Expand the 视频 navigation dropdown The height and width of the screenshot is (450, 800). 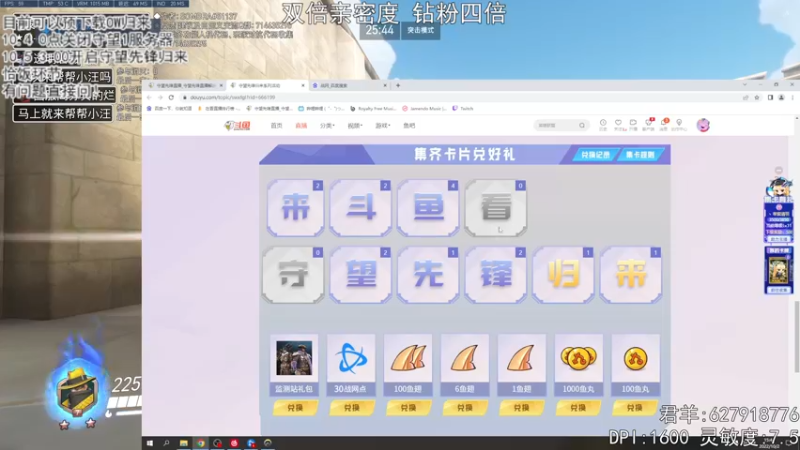(x=355, y=126)
